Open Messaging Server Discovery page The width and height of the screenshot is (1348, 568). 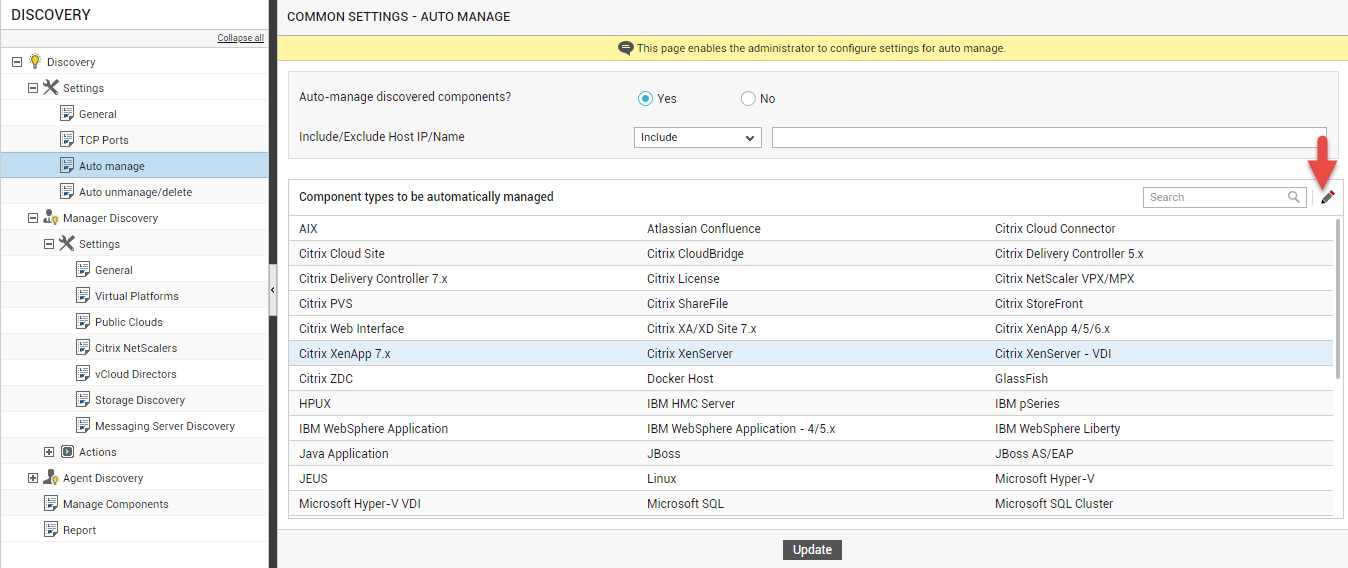[165, 426]
